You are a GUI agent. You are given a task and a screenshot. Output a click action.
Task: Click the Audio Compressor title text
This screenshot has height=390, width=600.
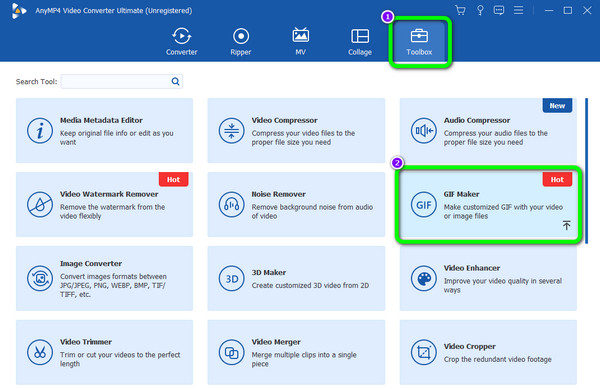click(477, 120)
